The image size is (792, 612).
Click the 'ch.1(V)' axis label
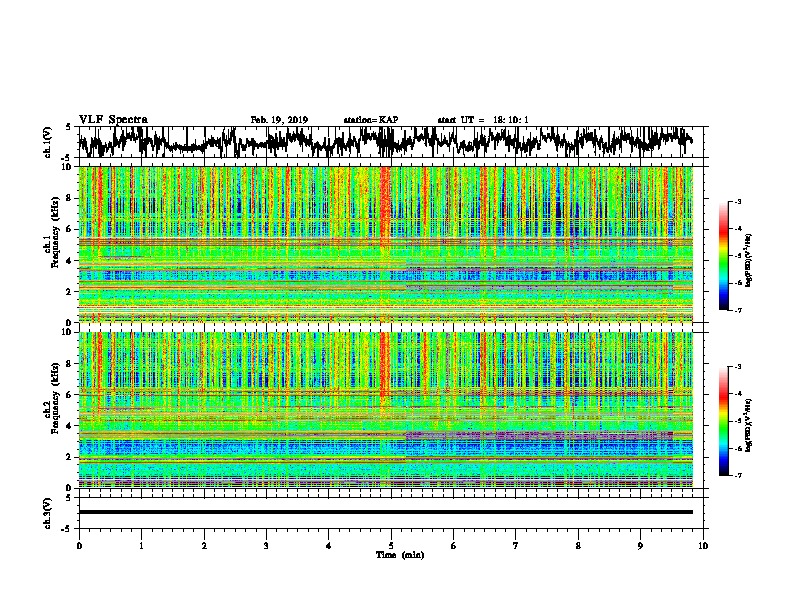(x=47, y=142)
